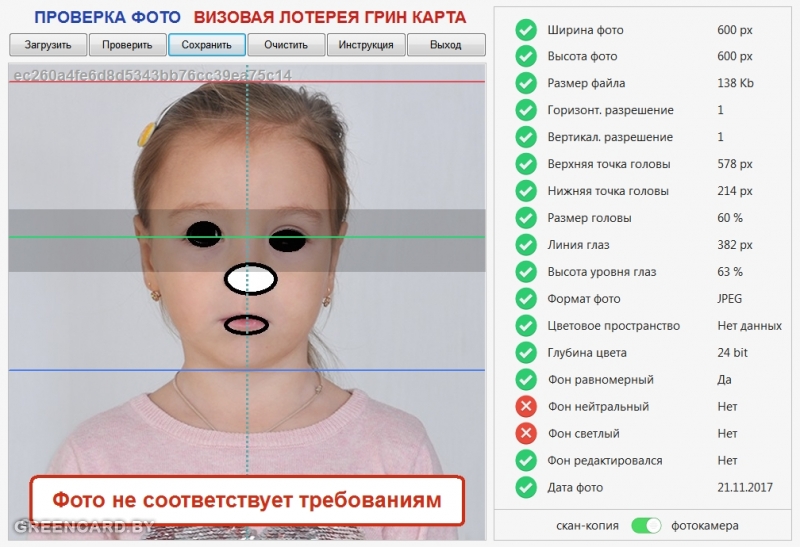
Task: Click the Ширина фото label
Action: (x=585, y=30)
